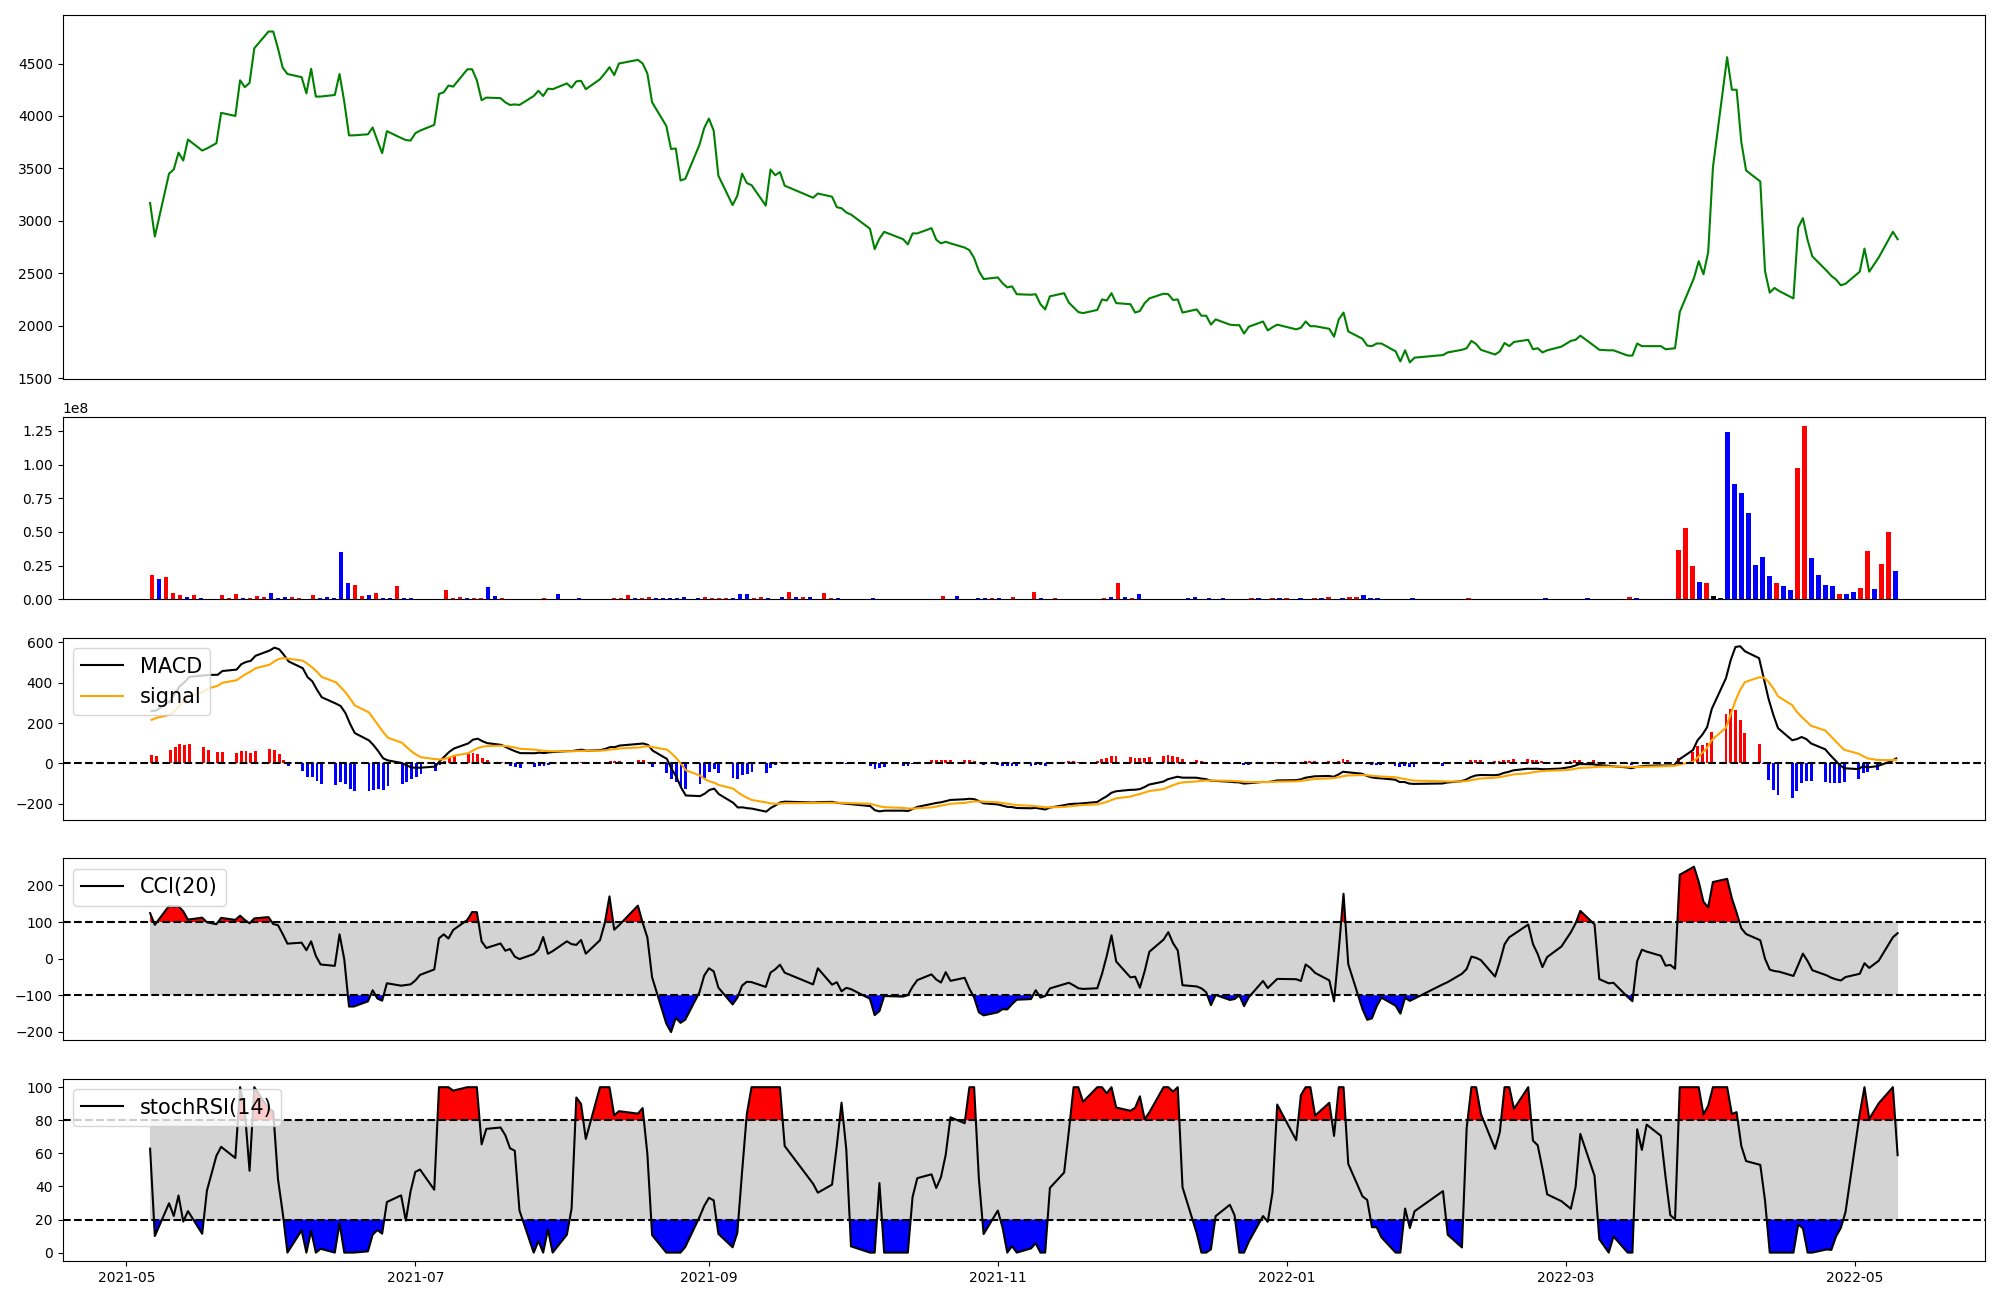
Task: Click the tallest blue volume bar
Action: click(x=1727, y=515)
